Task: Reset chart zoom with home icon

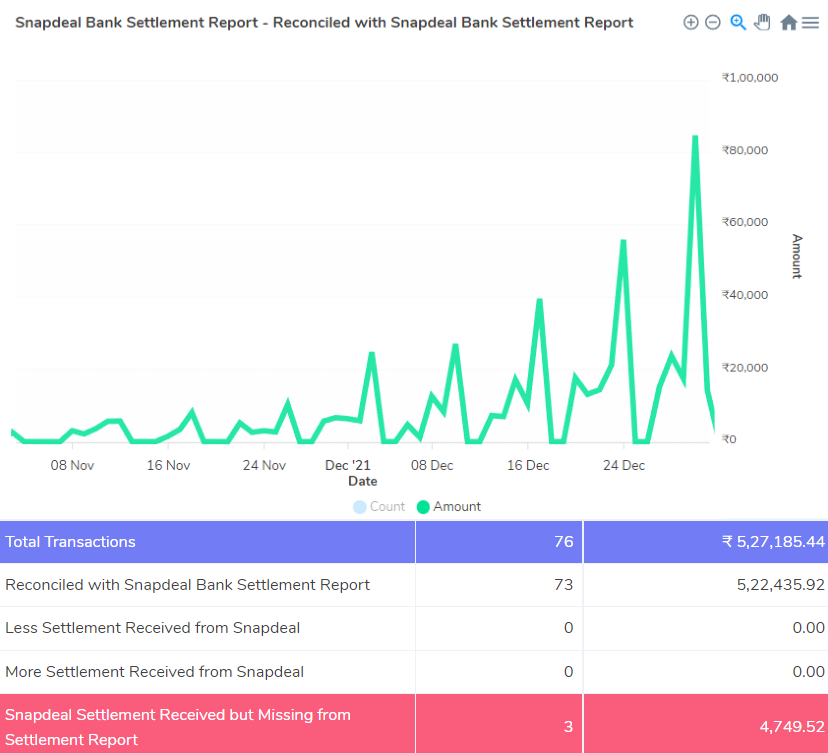Action: point(788,22)
